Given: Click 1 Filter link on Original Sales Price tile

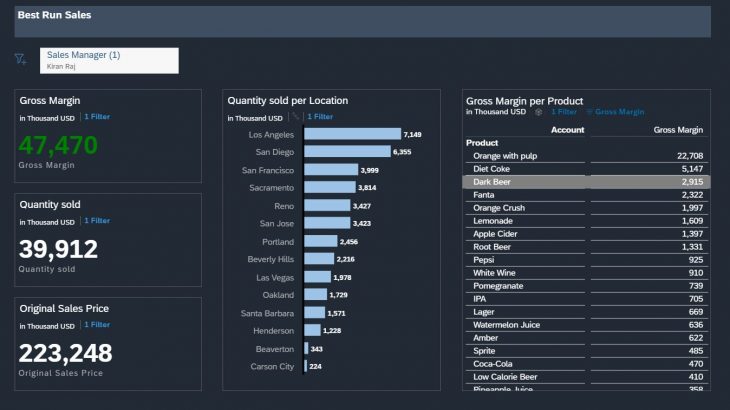Looking at the screenshot, I should pyautogui.click(x=97, y=324).
